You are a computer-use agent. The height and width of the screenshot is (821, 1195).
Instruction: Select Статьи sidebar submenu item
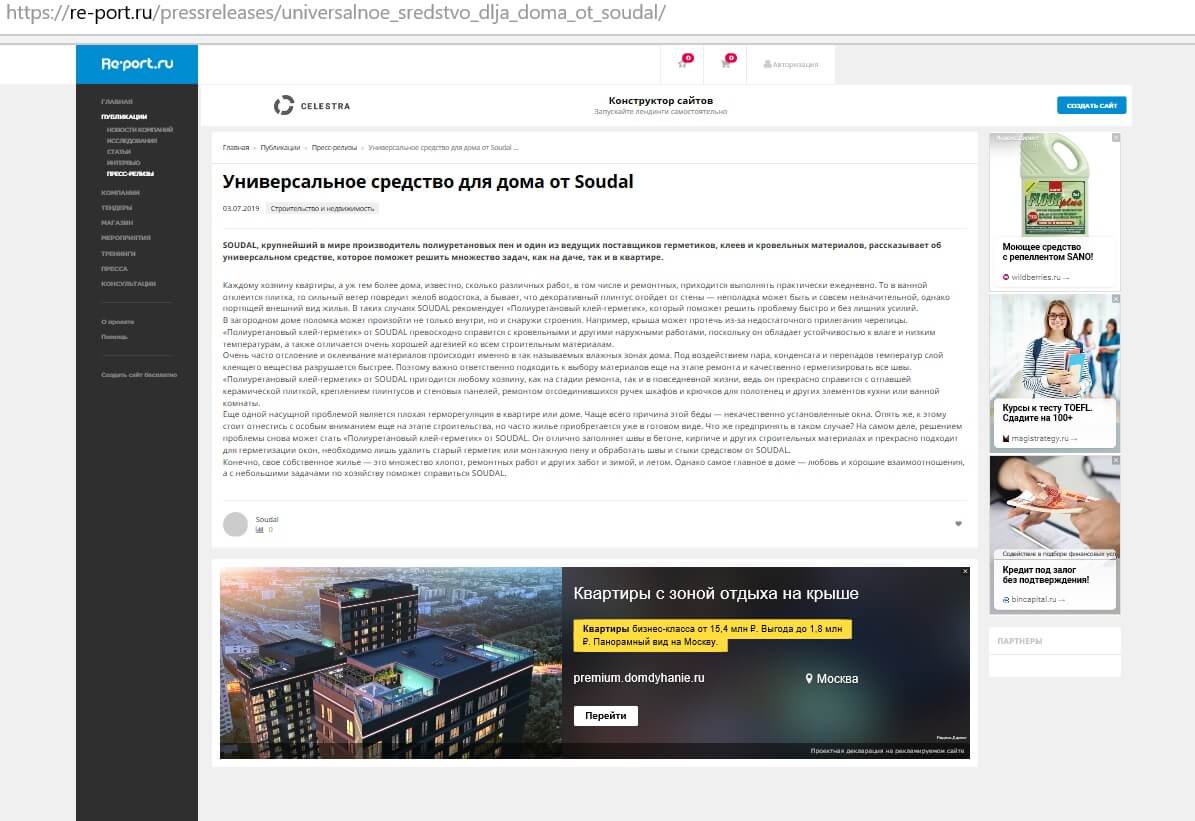point(119,152)
